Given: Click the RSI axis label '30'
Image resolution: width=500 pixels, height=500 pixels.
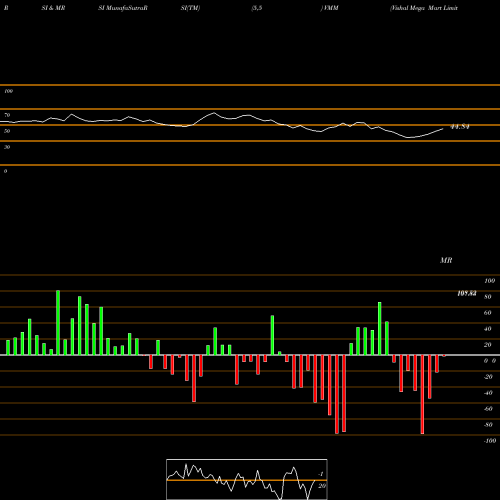Looking at the screenshot, I should click(x=7, y=147).
